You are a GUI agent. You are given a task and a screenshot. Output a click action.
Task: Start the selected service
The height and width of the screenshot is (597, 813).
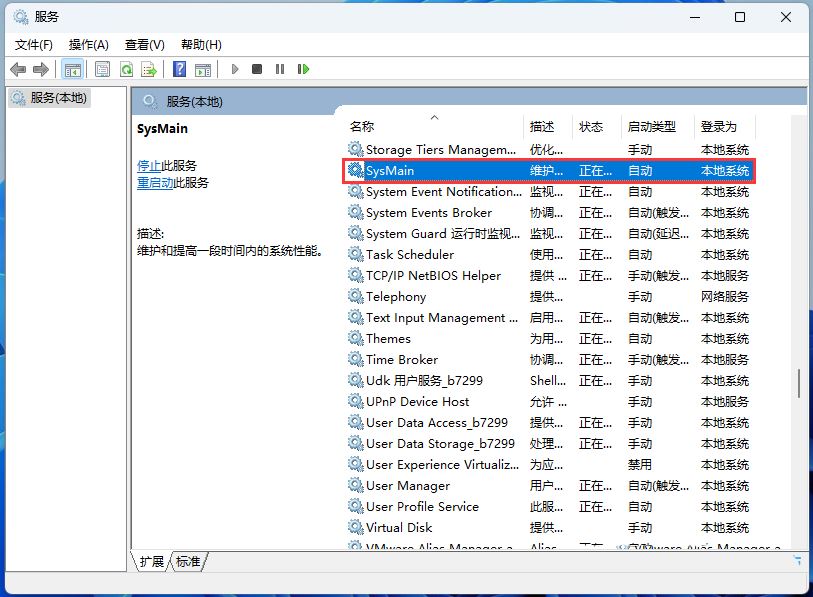tap(234, 69)
